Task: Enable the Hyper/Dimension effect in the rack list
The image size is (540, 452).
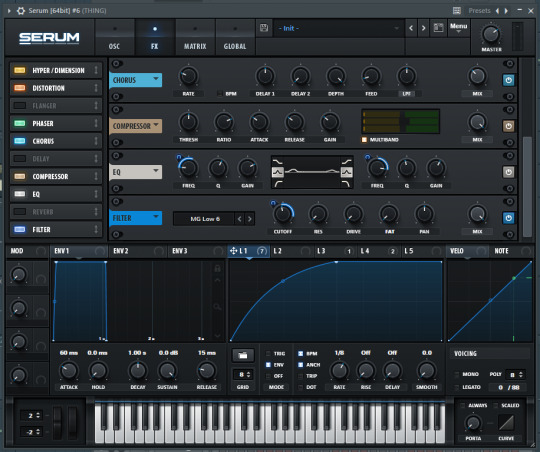Action: [20, 70]
